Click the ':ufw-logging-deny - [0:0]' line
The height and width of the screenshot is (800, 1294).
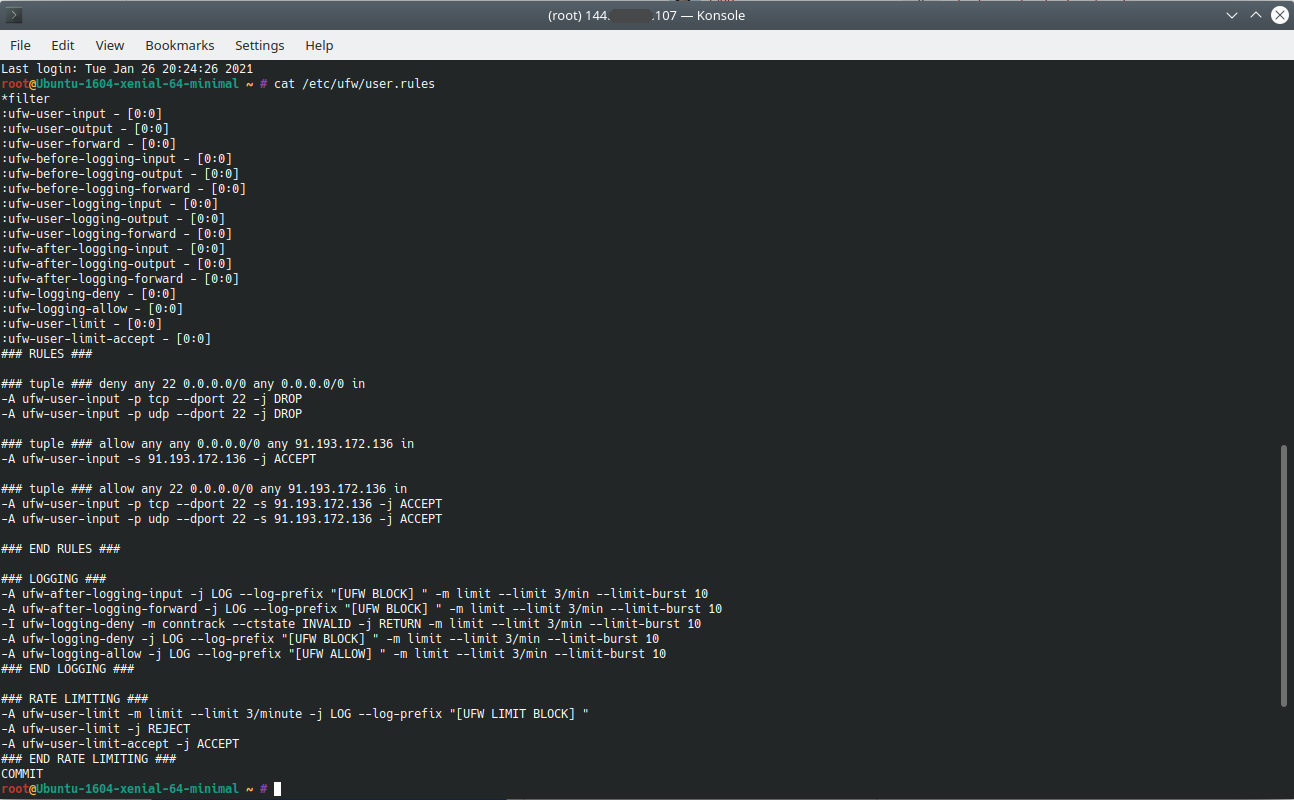(x=89, y=294)
